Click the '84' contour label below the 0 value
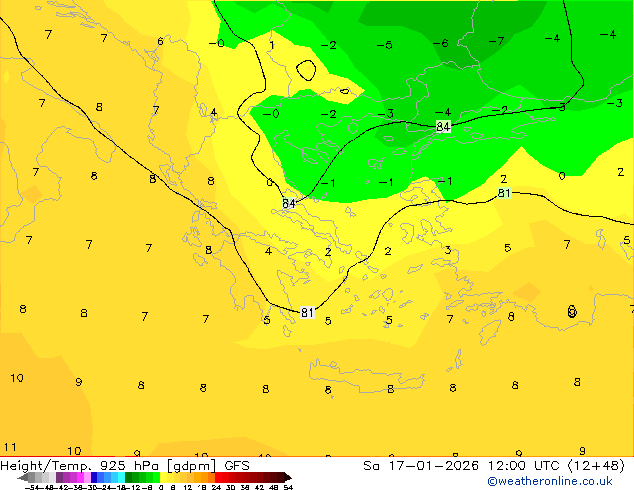This screenshot has height=490, width=634. (289, 203)
